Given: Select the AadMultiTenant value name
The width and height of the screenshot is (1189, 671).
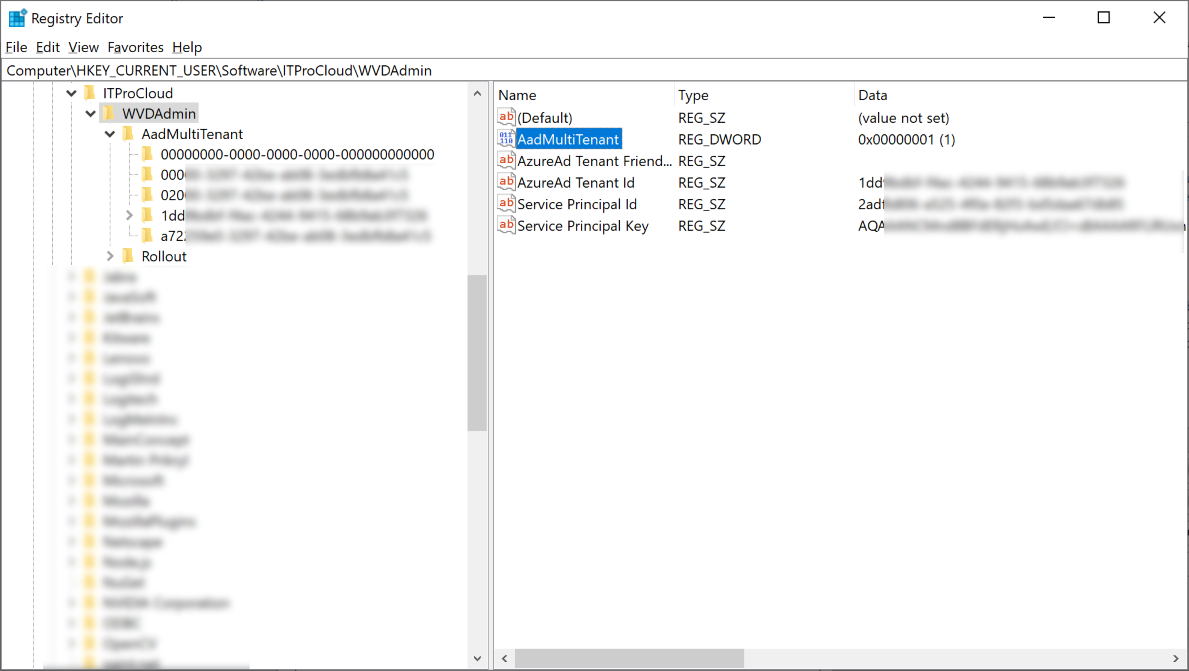Looking at the screenshot, I should coord(569,140).
